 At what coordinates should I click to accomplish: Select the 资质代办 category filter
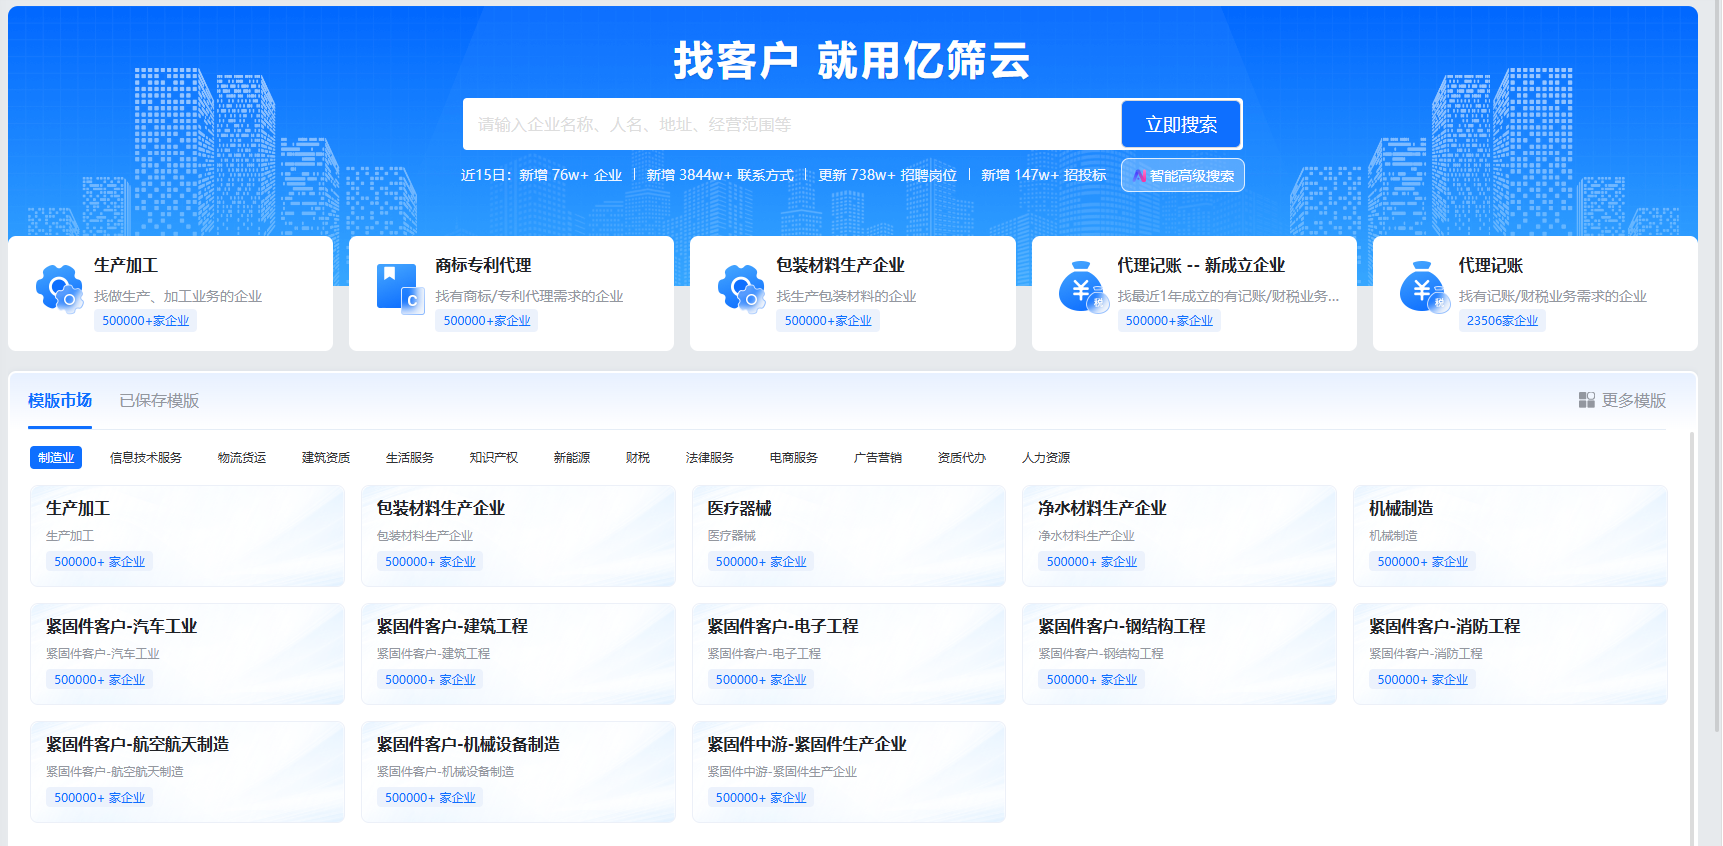(x=962, y=457)
